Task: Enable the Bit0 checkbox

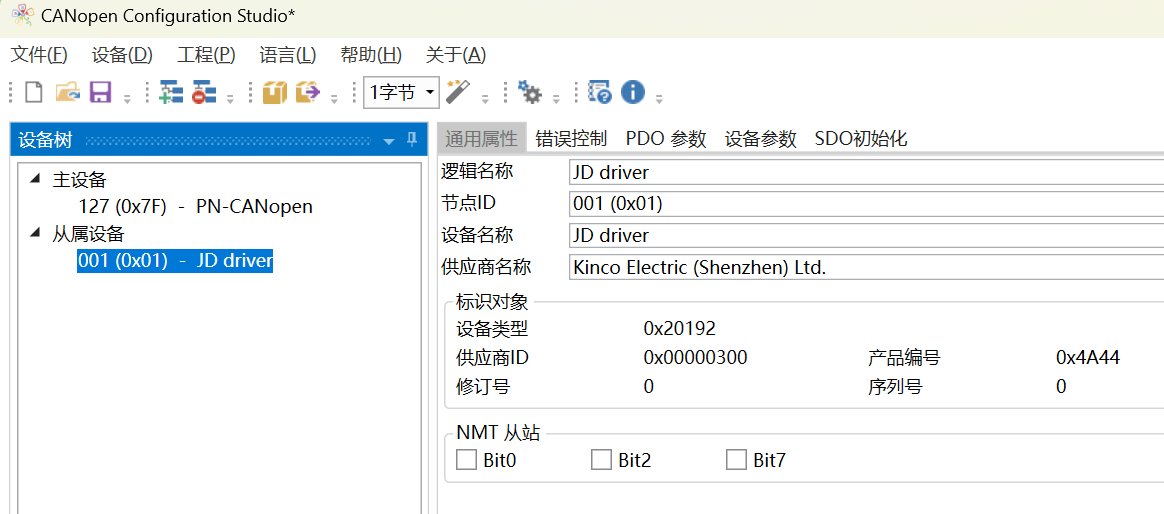Action: [x=466, y=460]
